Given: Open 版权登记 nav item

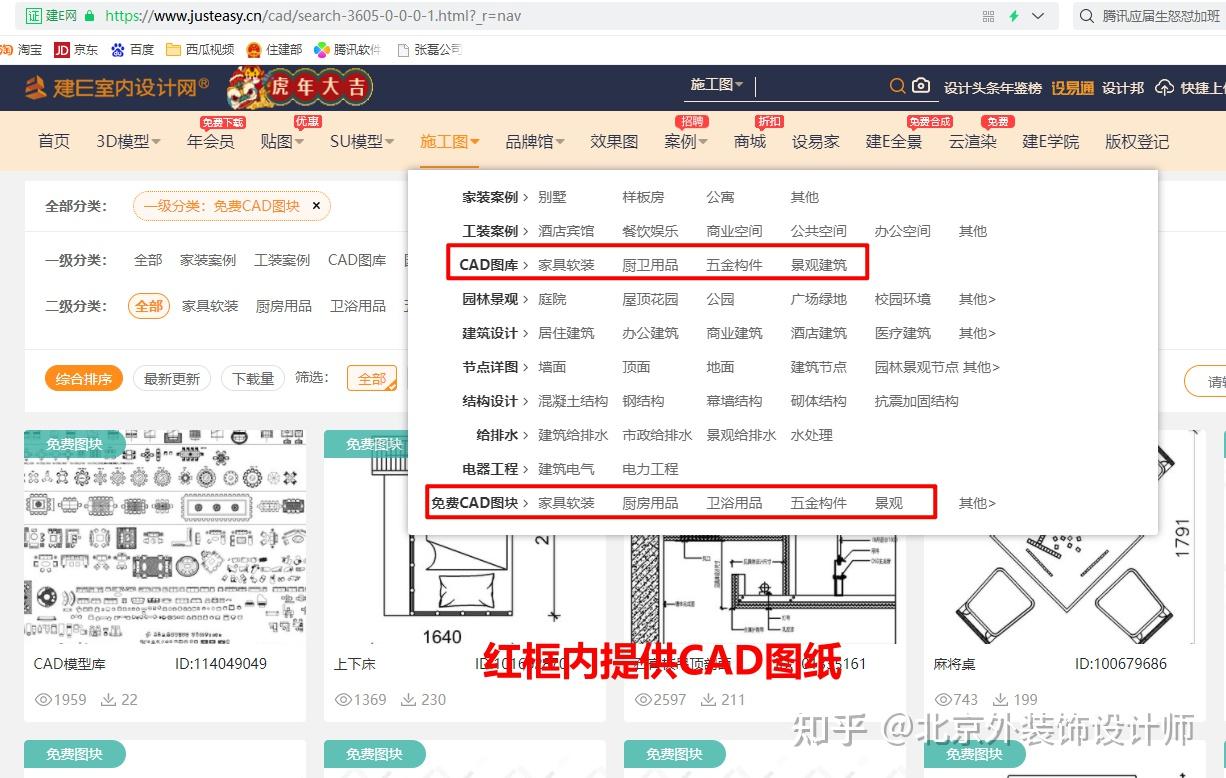Looking at the screenshot, I should tap(1137, 142).
